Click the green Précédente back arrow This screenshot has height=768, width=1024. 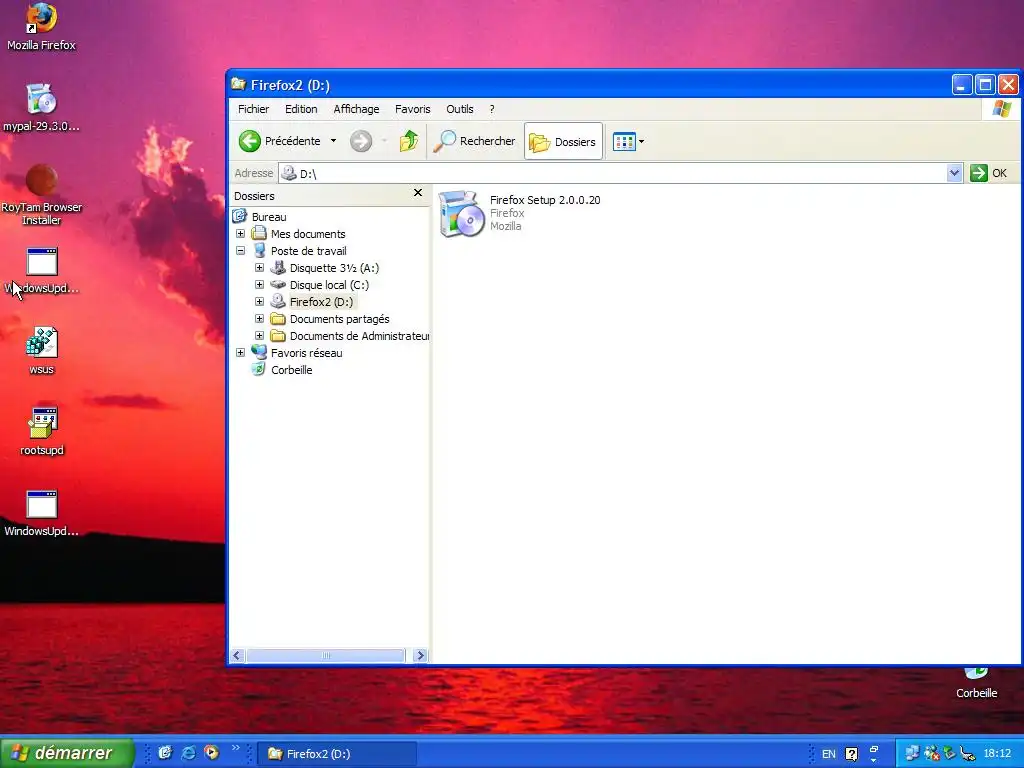(x=249, y=141)
